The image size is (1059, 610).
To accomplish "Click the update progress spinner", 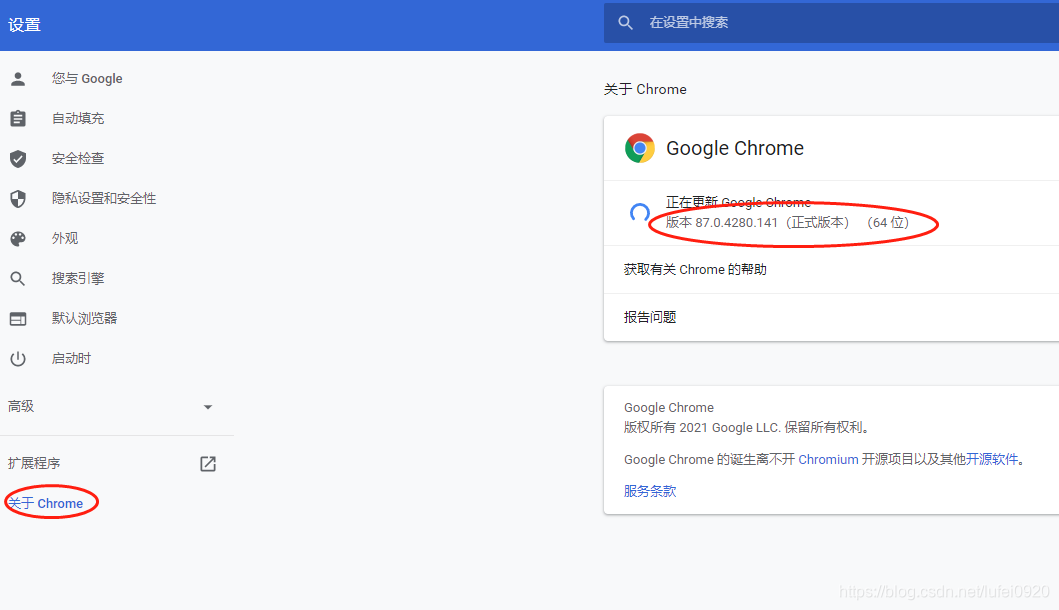I will point(640,213).
